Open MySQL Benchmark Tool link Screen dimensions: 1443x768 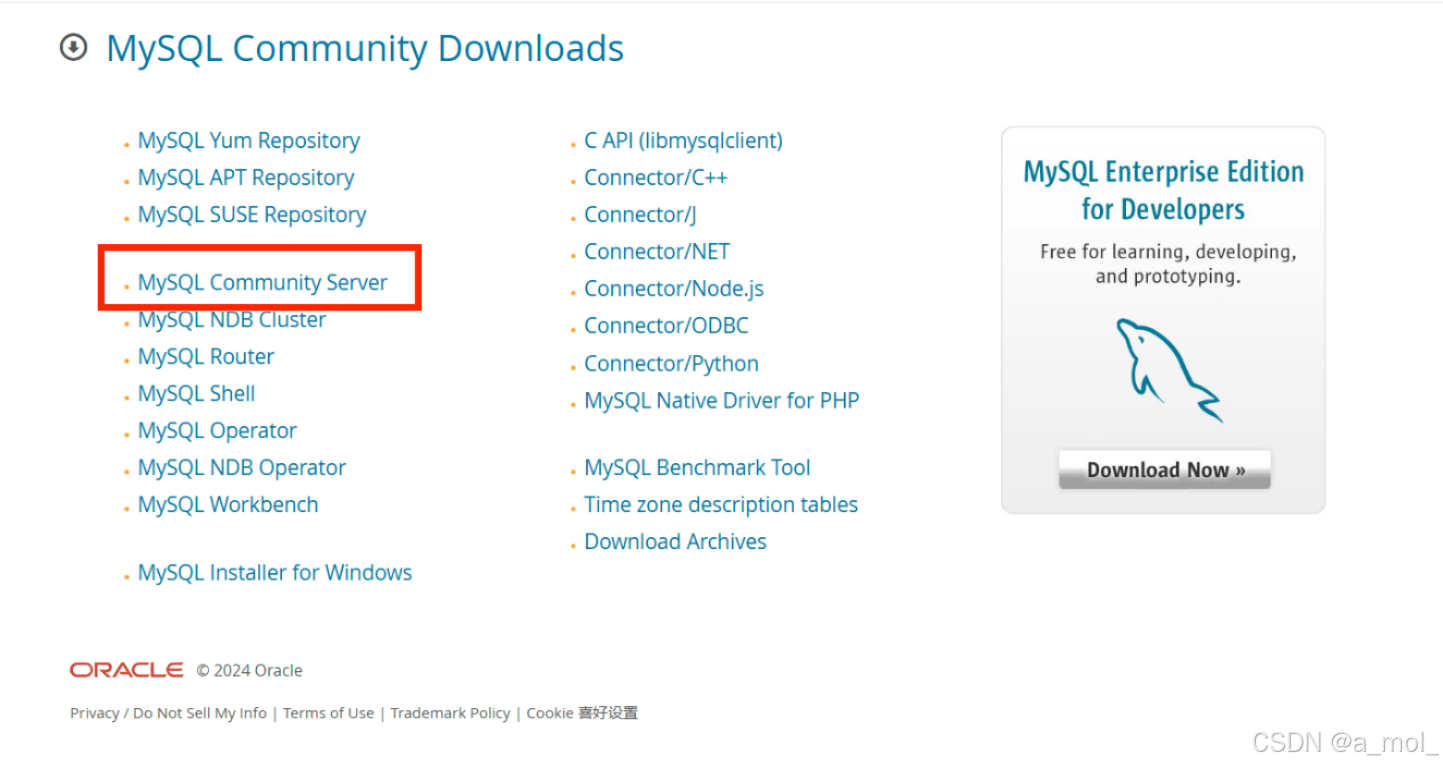click(697, 468)
